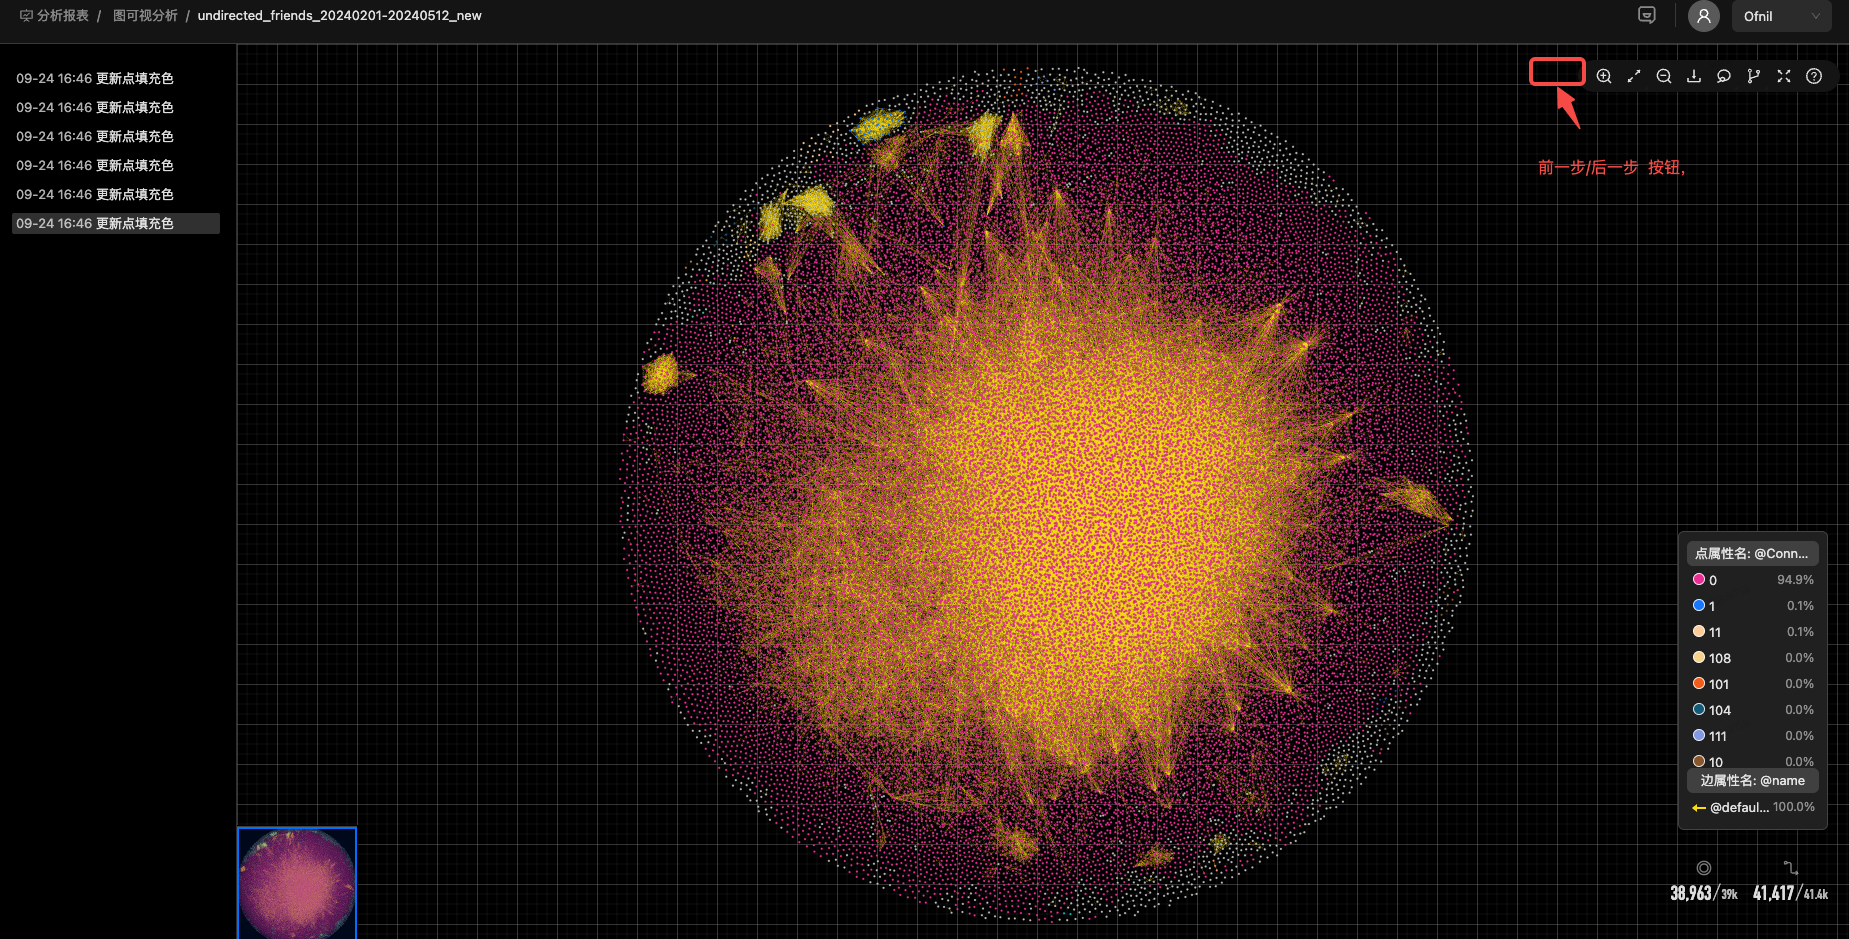1849x939 pixels.
Task: Click the 38,963 node count value
Action: click(1691, 893)
